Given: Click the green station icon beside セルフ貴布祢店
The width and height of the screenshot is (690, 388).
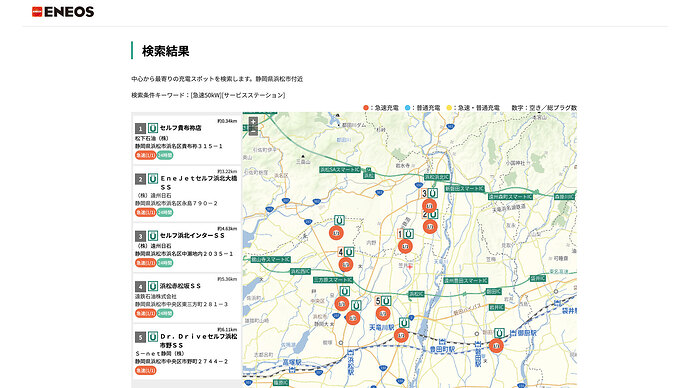Looking at the screenshot, I should click(x=153, y=128).
